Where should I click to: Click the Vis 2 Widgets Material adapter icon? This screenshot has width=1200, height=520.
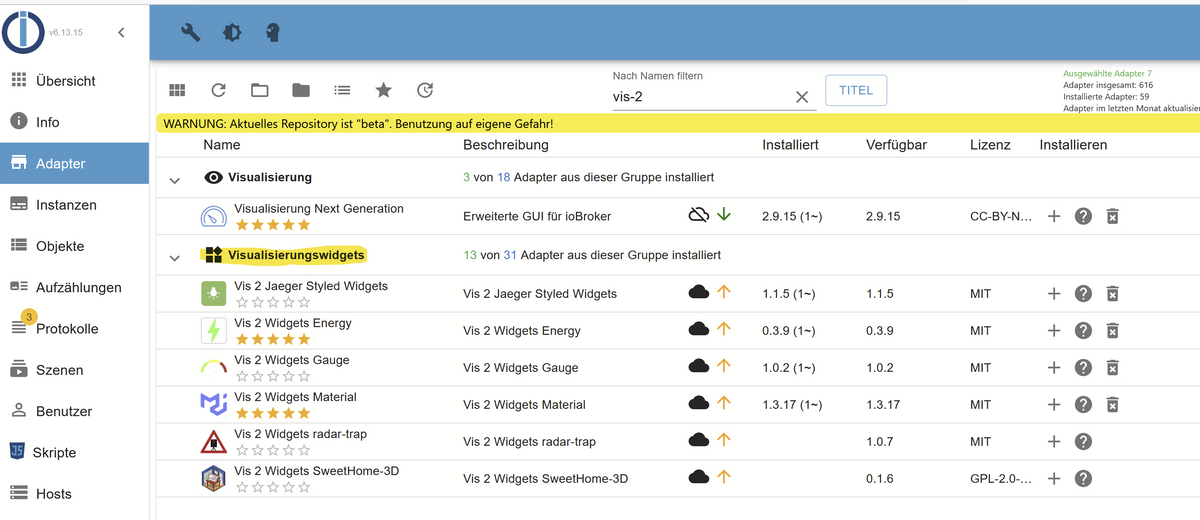tap(214, 404)
